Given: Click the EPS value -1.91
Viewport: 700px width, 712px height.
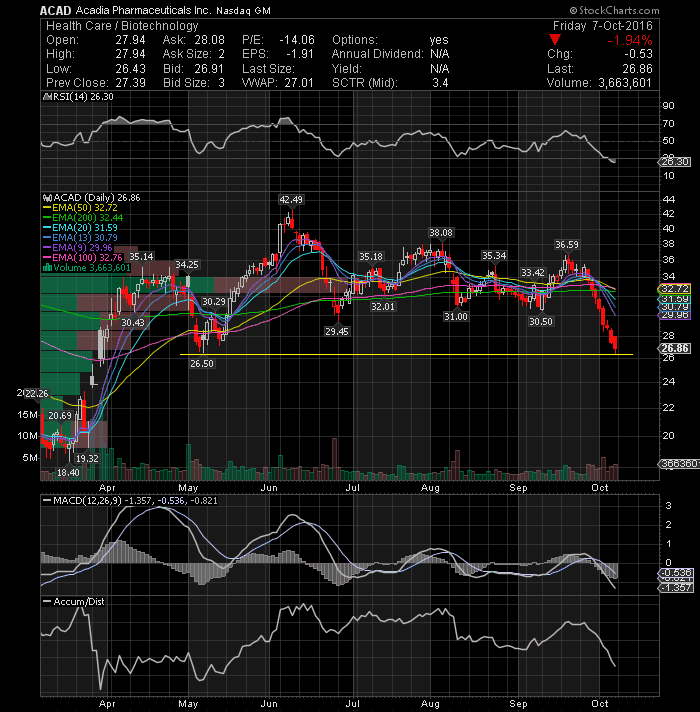Looking at the screenshot, I should tap(300, 54).
